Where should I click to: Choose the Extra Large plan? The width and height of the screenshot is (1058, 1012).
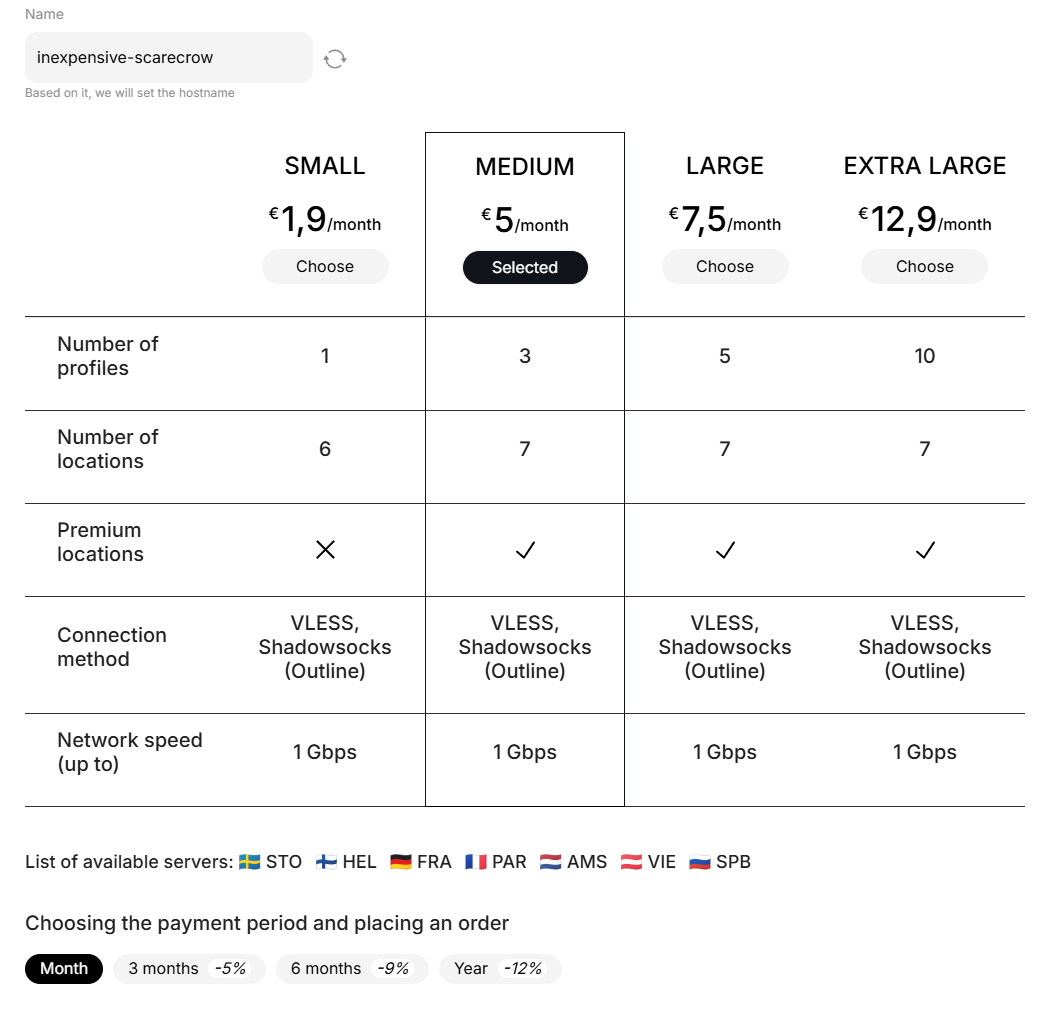(925, 267)
